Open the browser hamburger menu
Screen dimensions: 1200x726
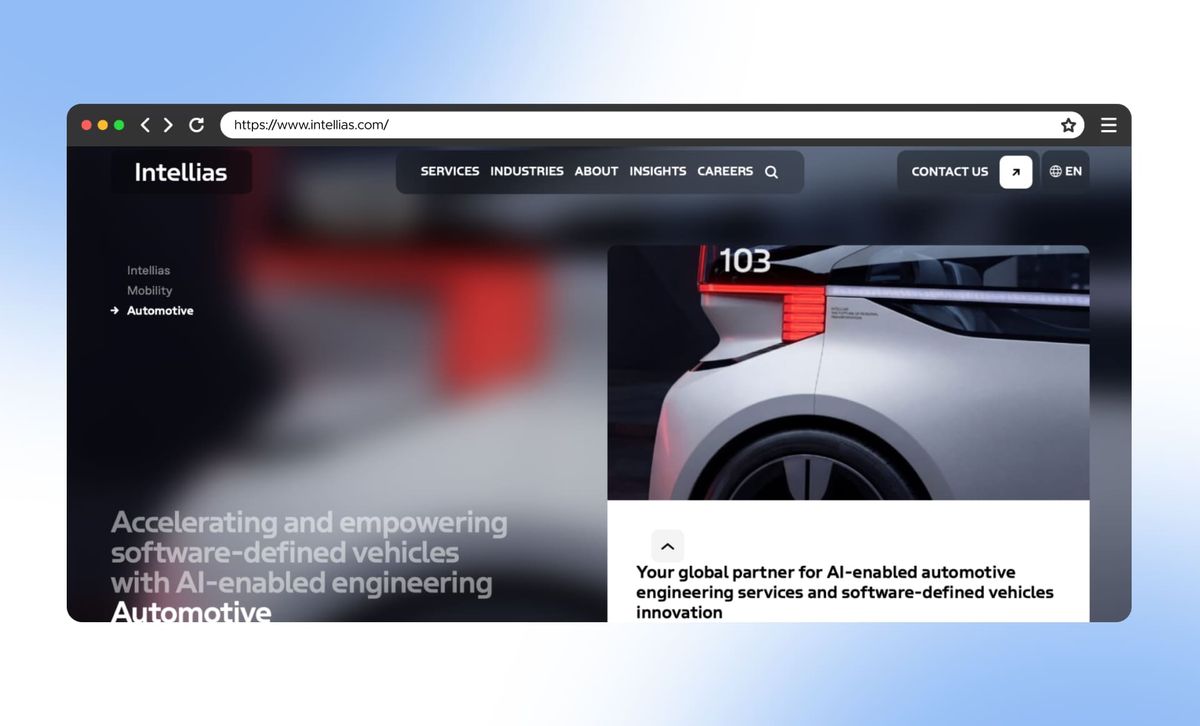1109,125
